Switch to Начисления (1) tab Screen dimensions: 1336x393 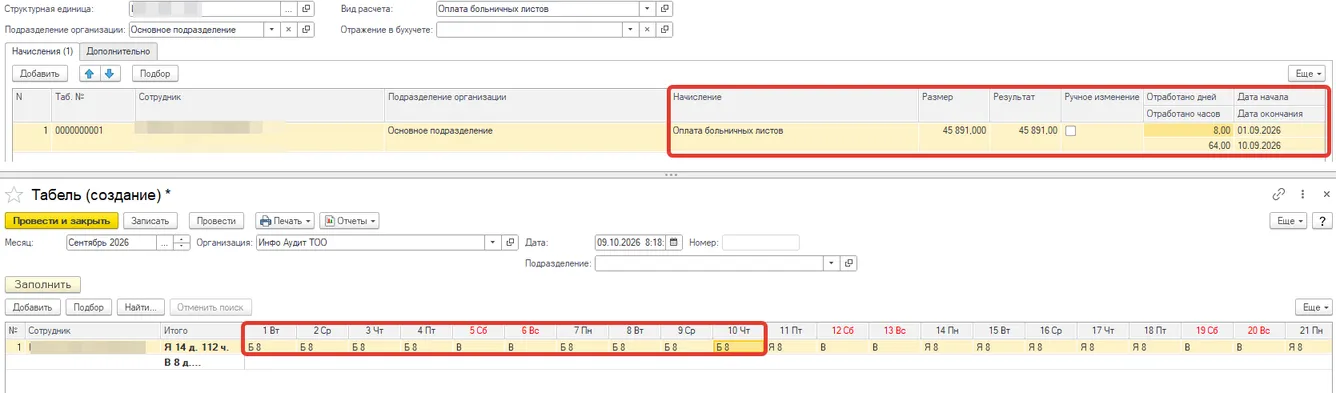point(41,51)
